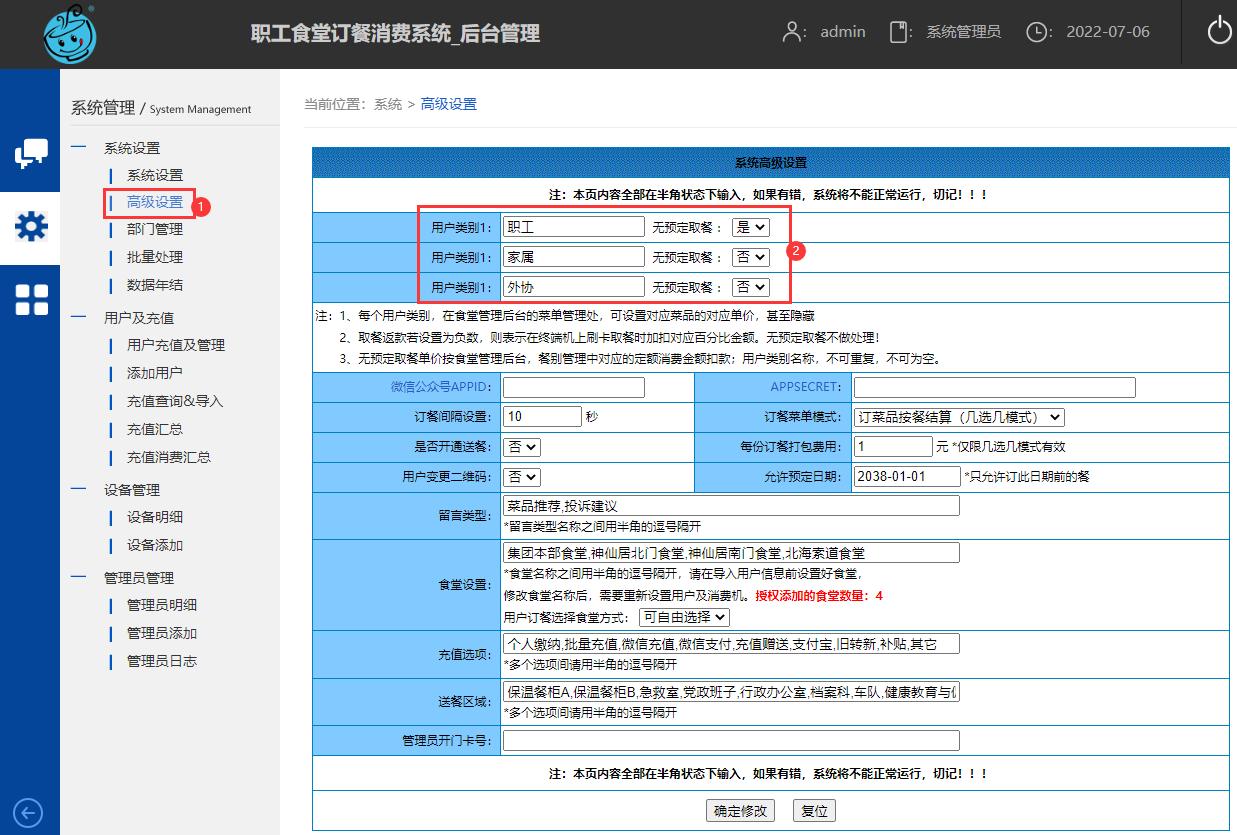Click the clock icon beside the date
The width and height of the screenshot is (1237, 835).
[x=1039, y=32]
